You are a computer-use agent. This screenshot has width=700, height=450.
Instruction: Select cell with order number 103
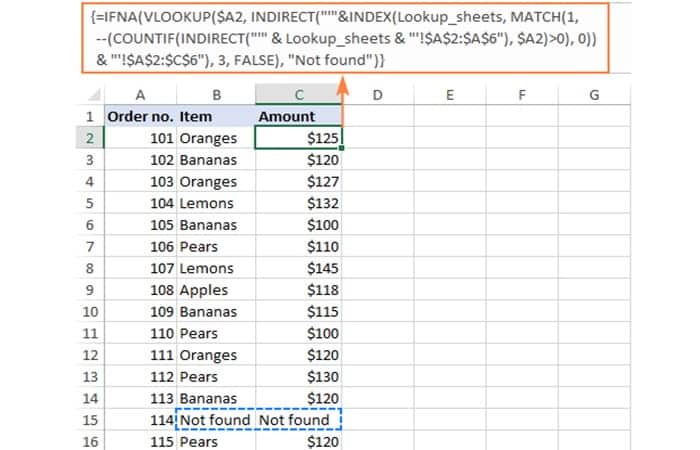pos(141,182)
